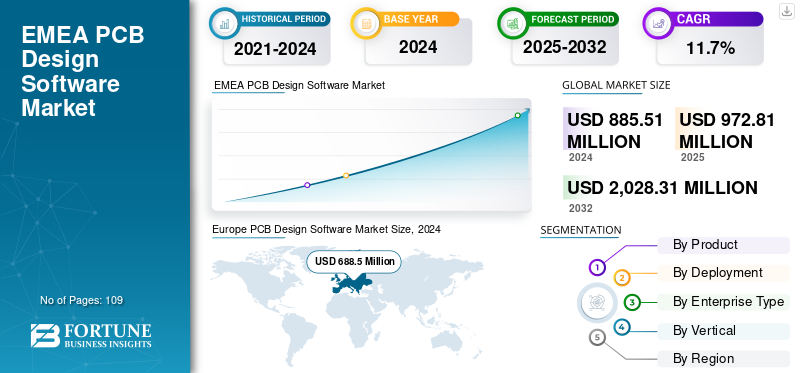Screen dimensions: 800x373
Task: Click segmentation circle number 5
Action: click(x=597, y=337)
